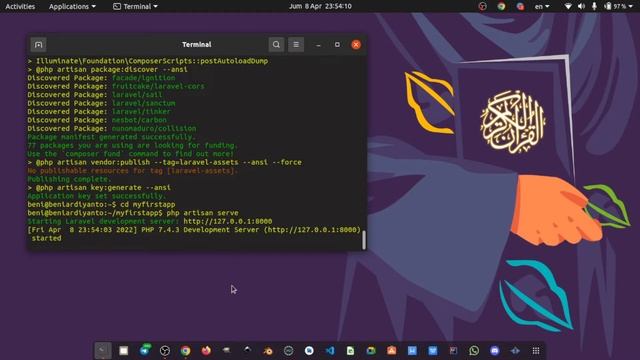Open the new tab button in Terminal header
640x360 pixels.
(38, 44)
